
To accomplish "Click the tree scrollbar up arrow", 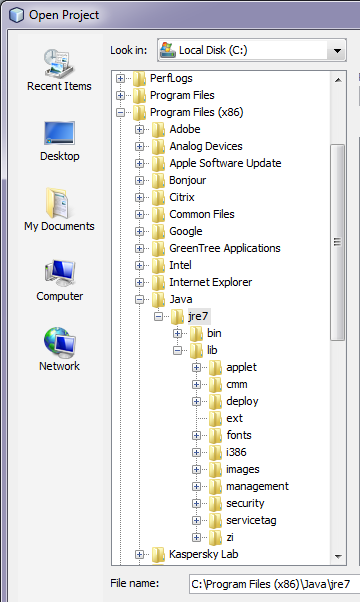I will click(x=338, y=80).
